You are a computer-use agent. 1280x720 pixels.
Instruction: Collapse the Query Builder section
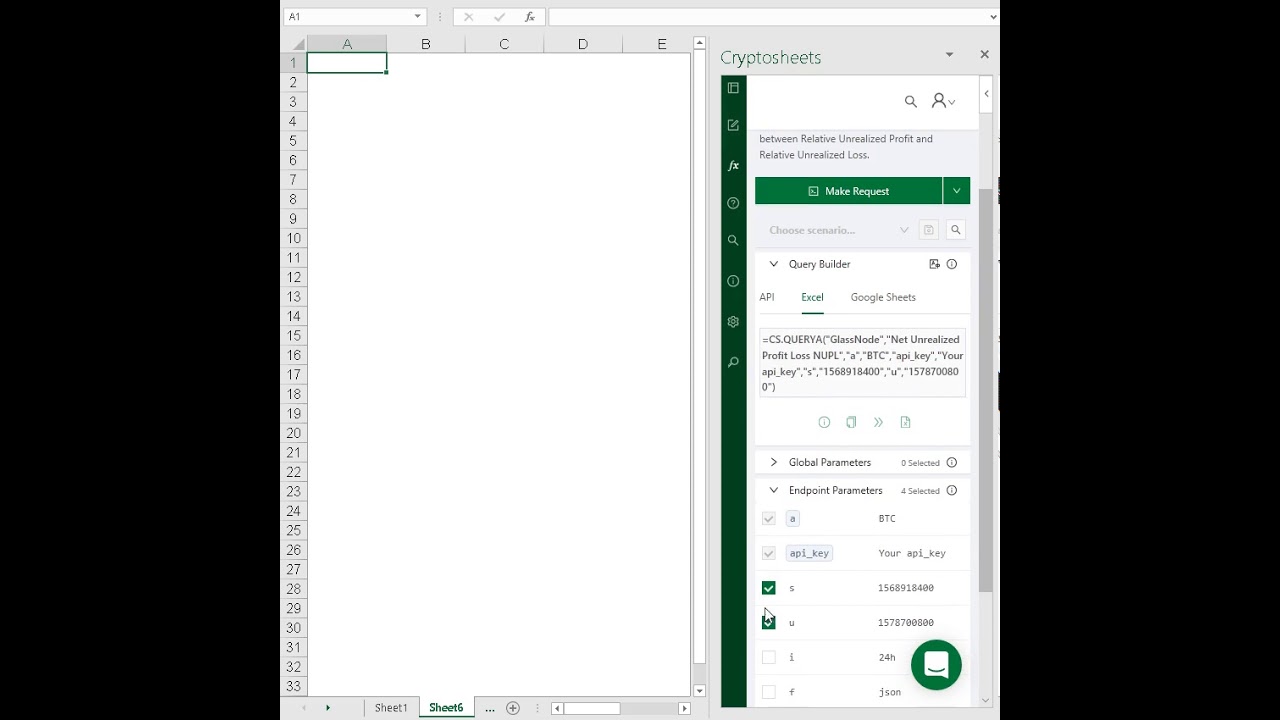click(773, 264)
